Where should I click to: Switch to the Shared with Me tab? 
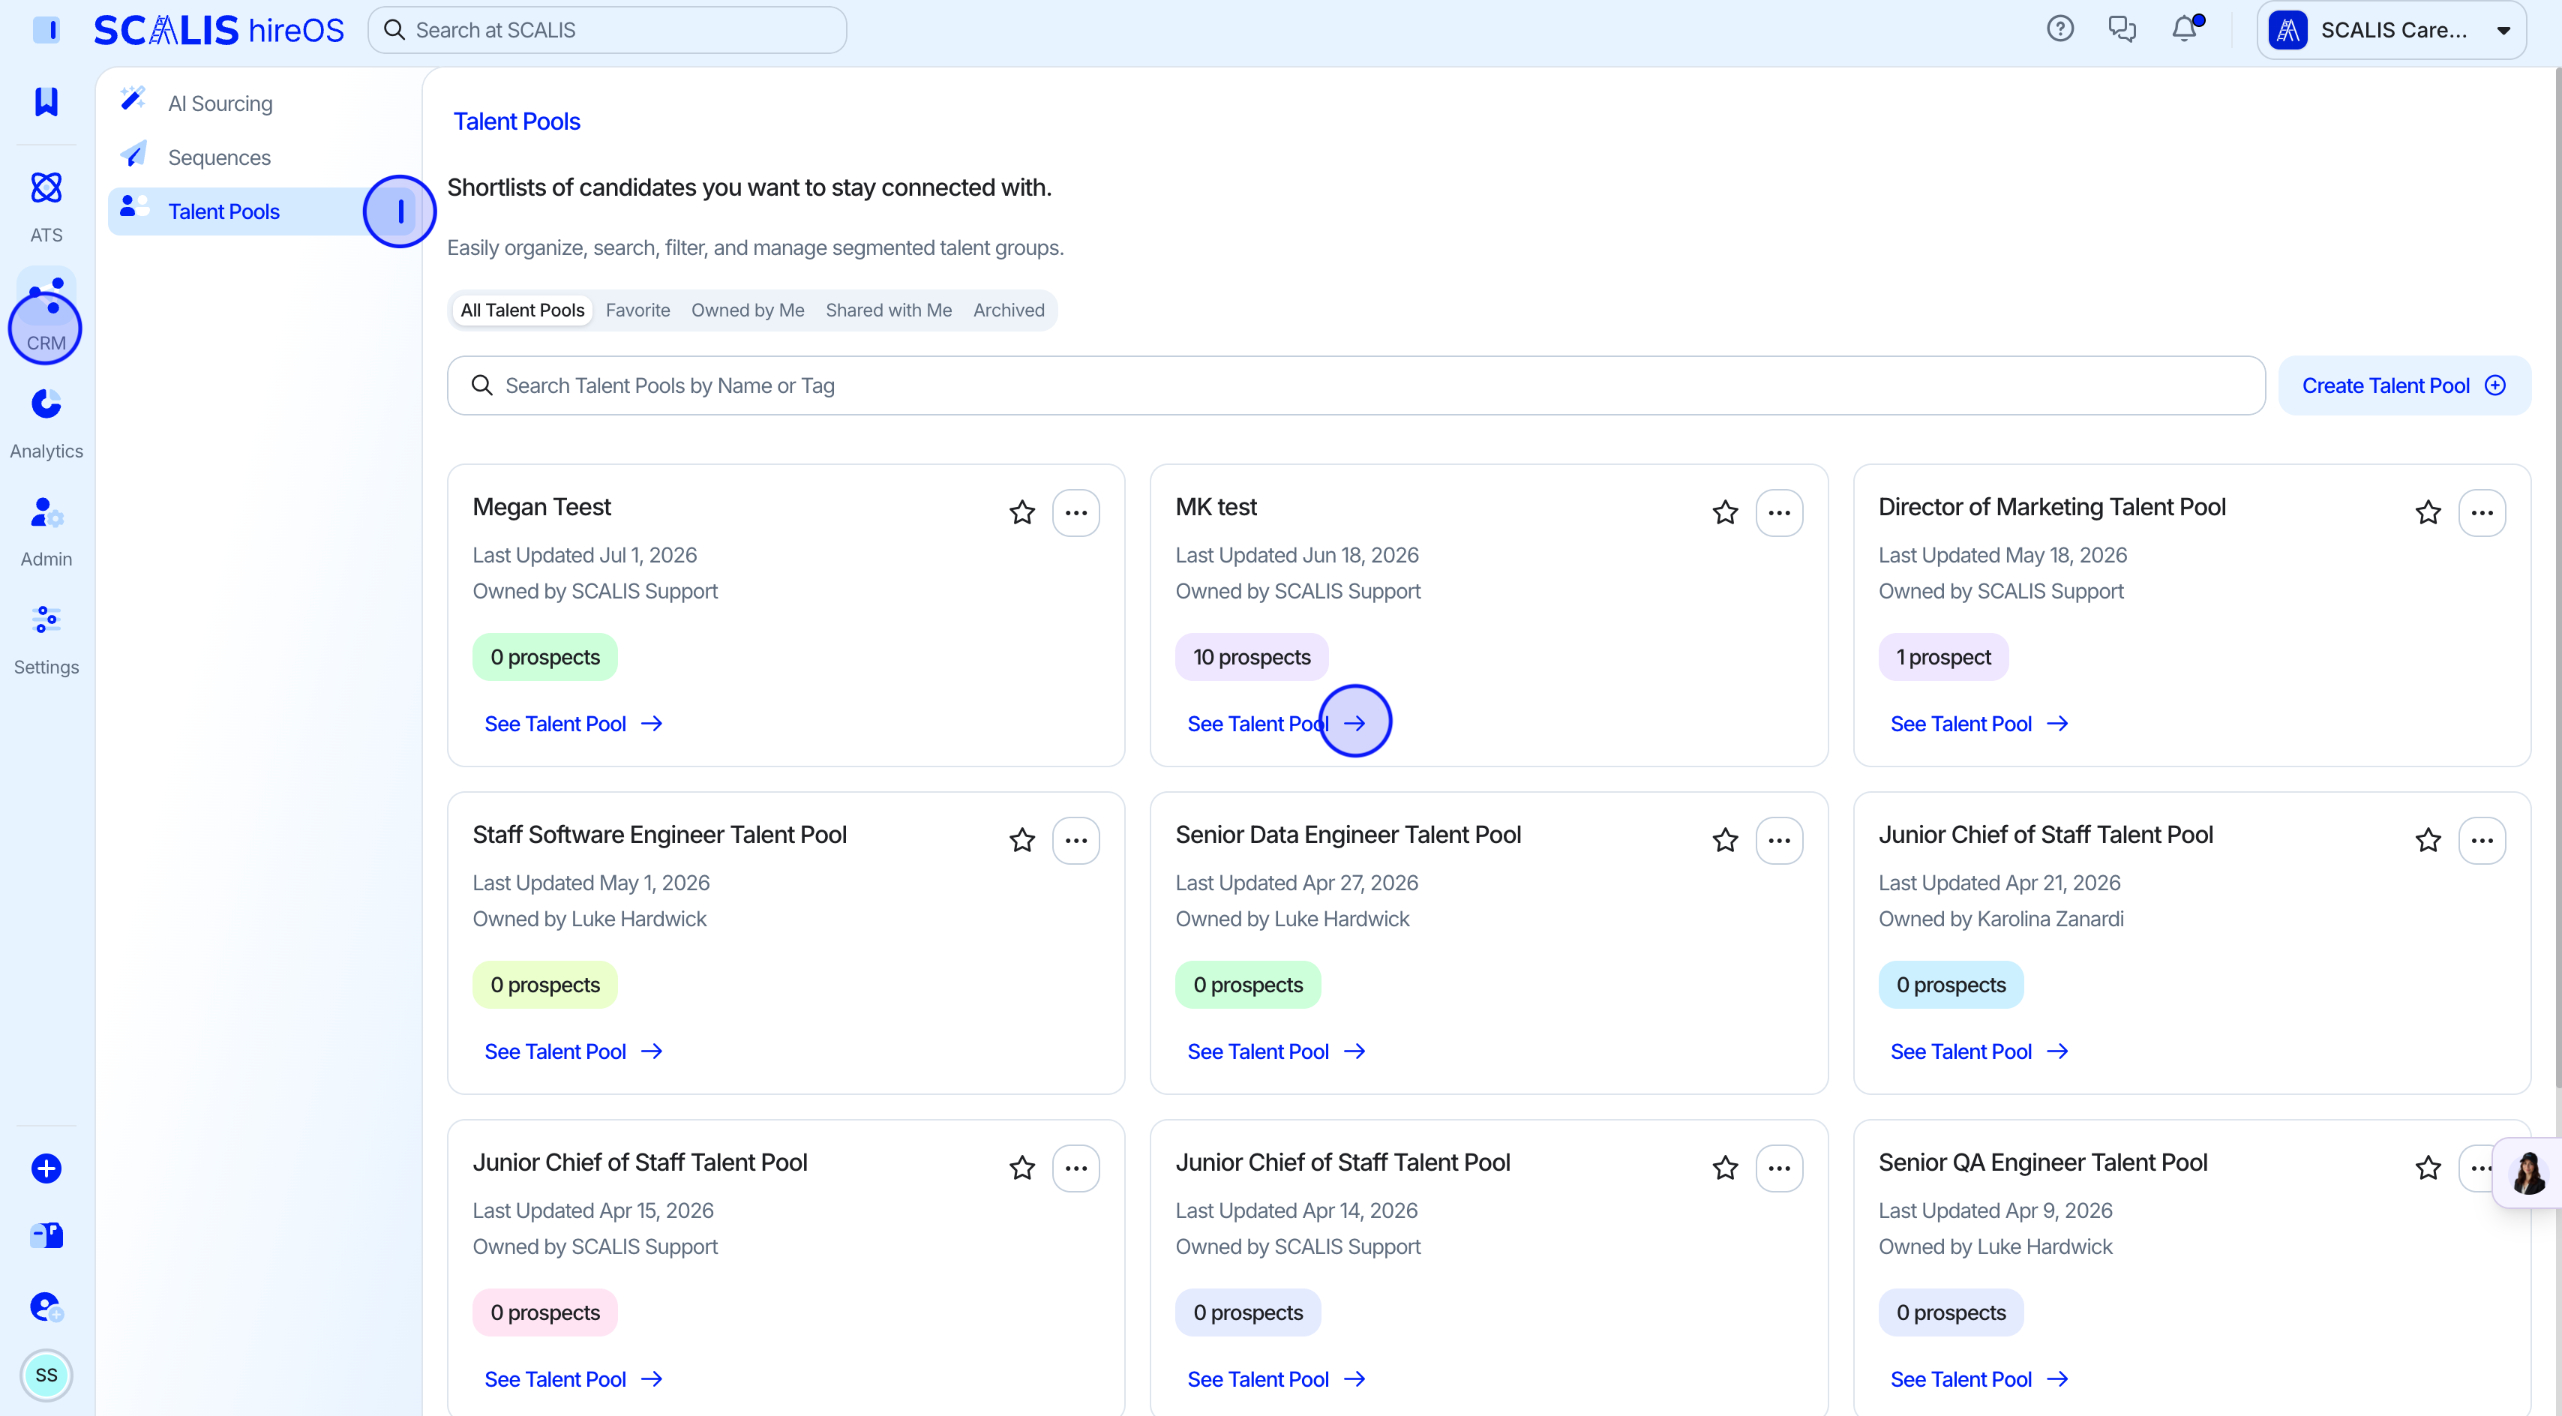889,310
